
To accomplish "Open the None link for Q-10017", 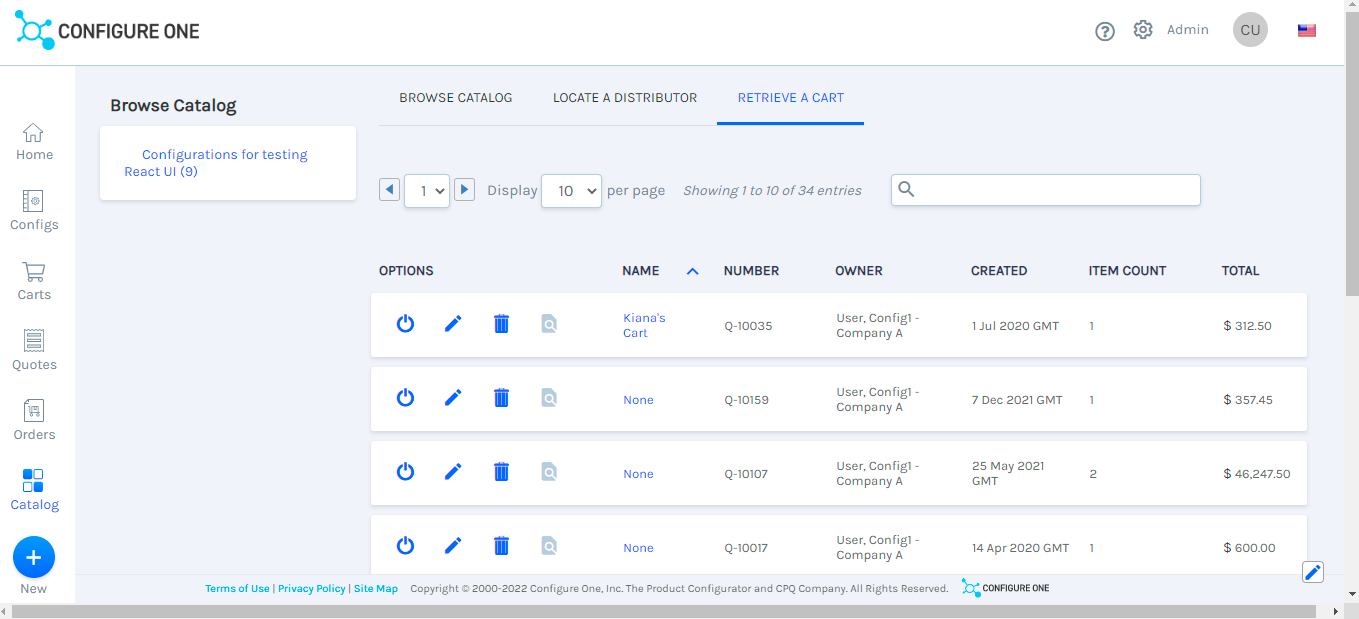I will click(x=638, y=548).
